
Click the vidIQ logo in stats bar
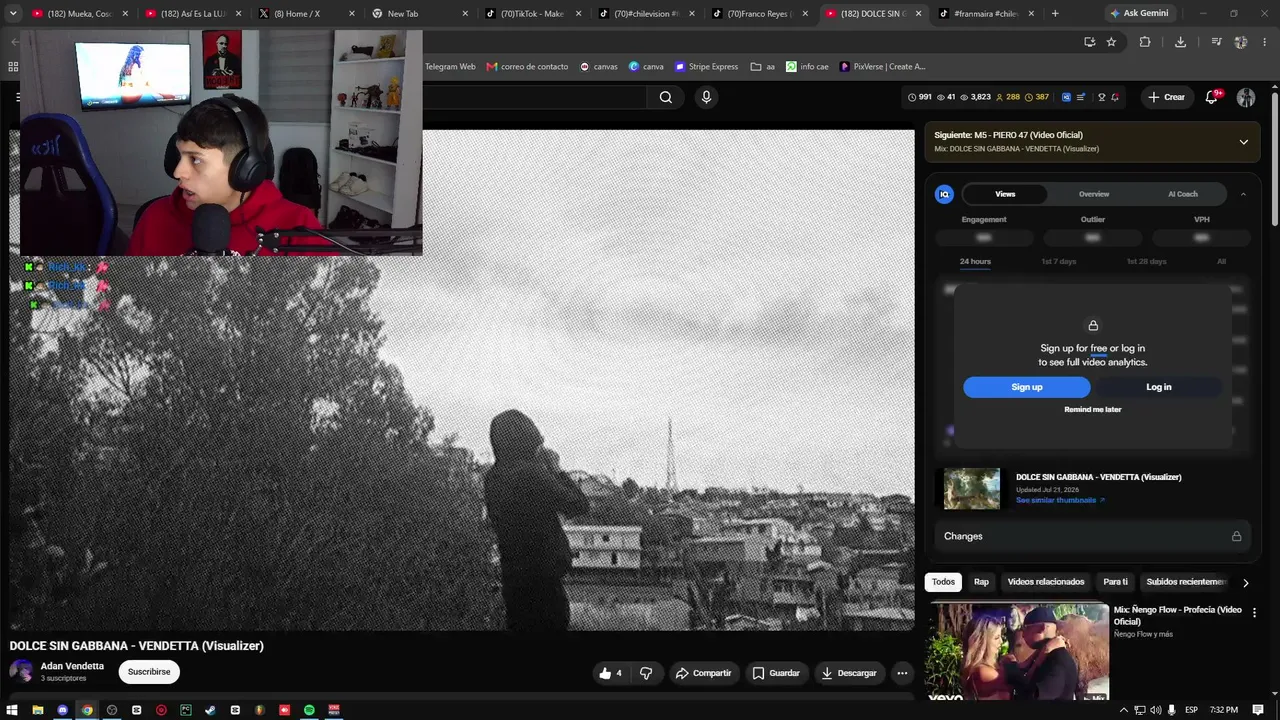point(1066,97)
